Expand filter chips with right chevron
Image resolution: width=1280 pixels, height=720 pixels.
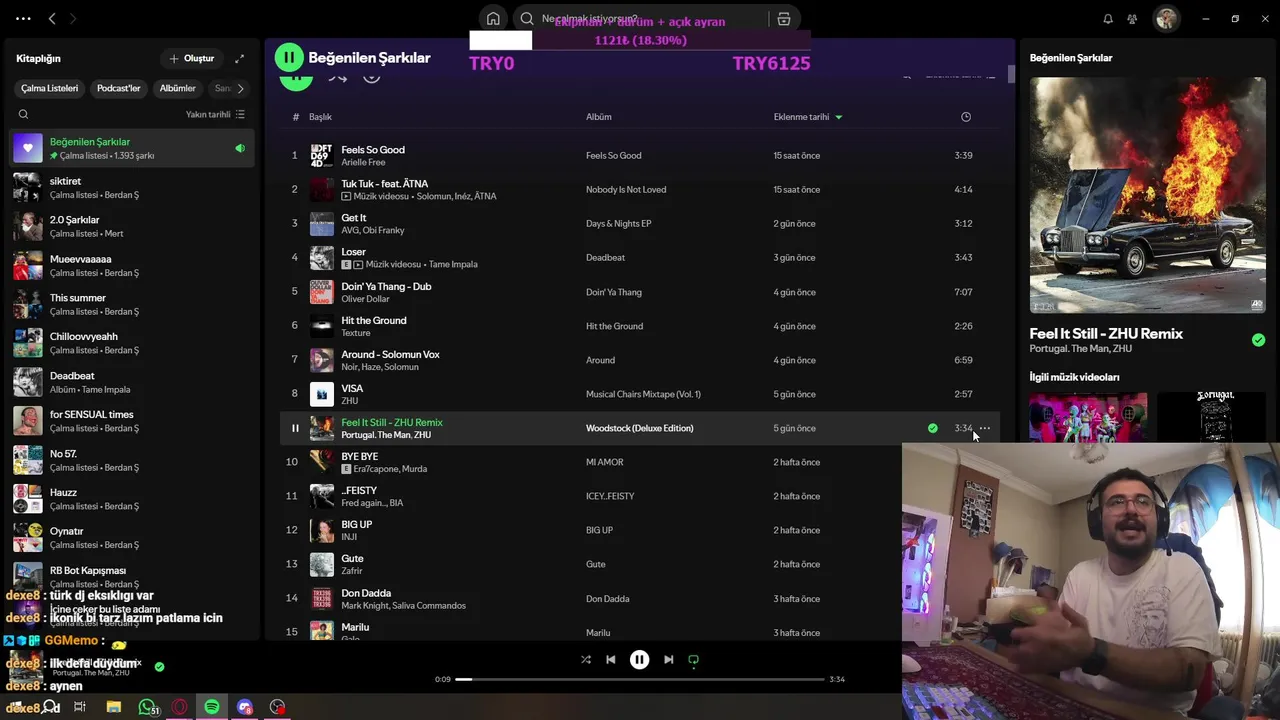coord(240,88)
